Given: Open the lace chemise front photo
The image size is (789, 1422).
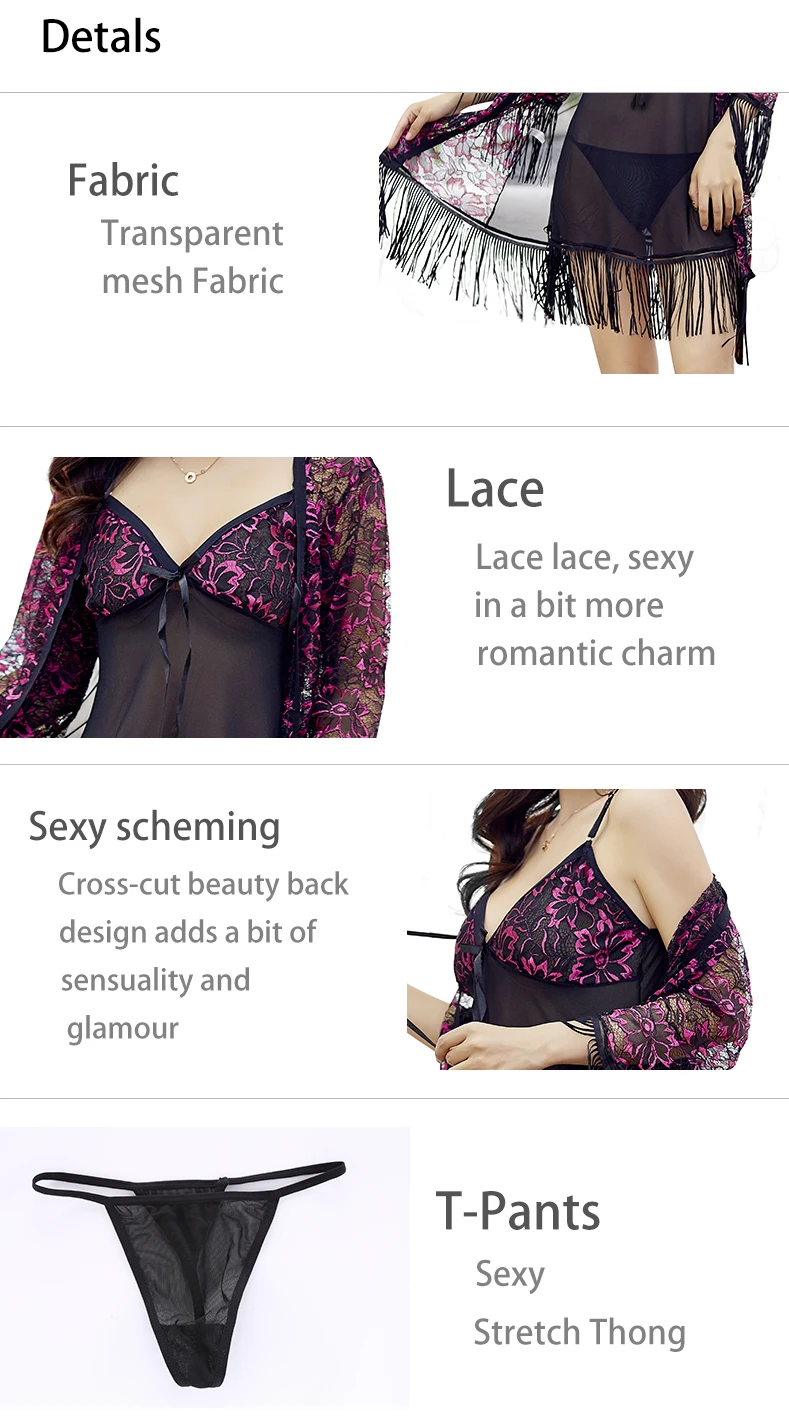Looking at the screenshot, I should pos(194,597).
